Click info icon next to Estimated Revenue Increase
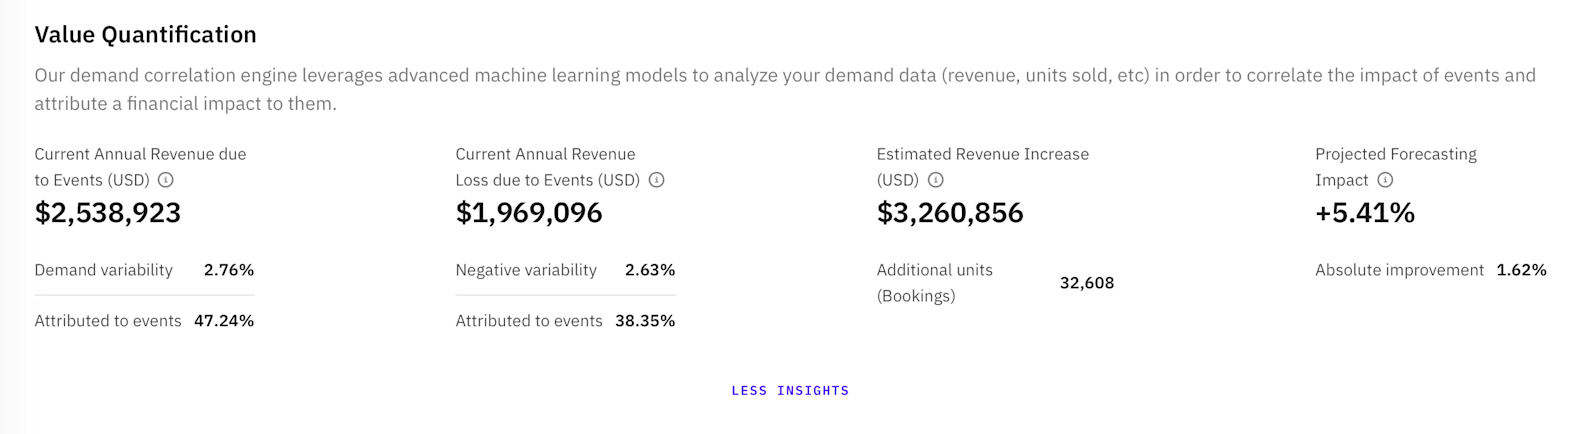The width and height of the screenshot is (1584, 434). pyautogui.click(x=935, y=180)
